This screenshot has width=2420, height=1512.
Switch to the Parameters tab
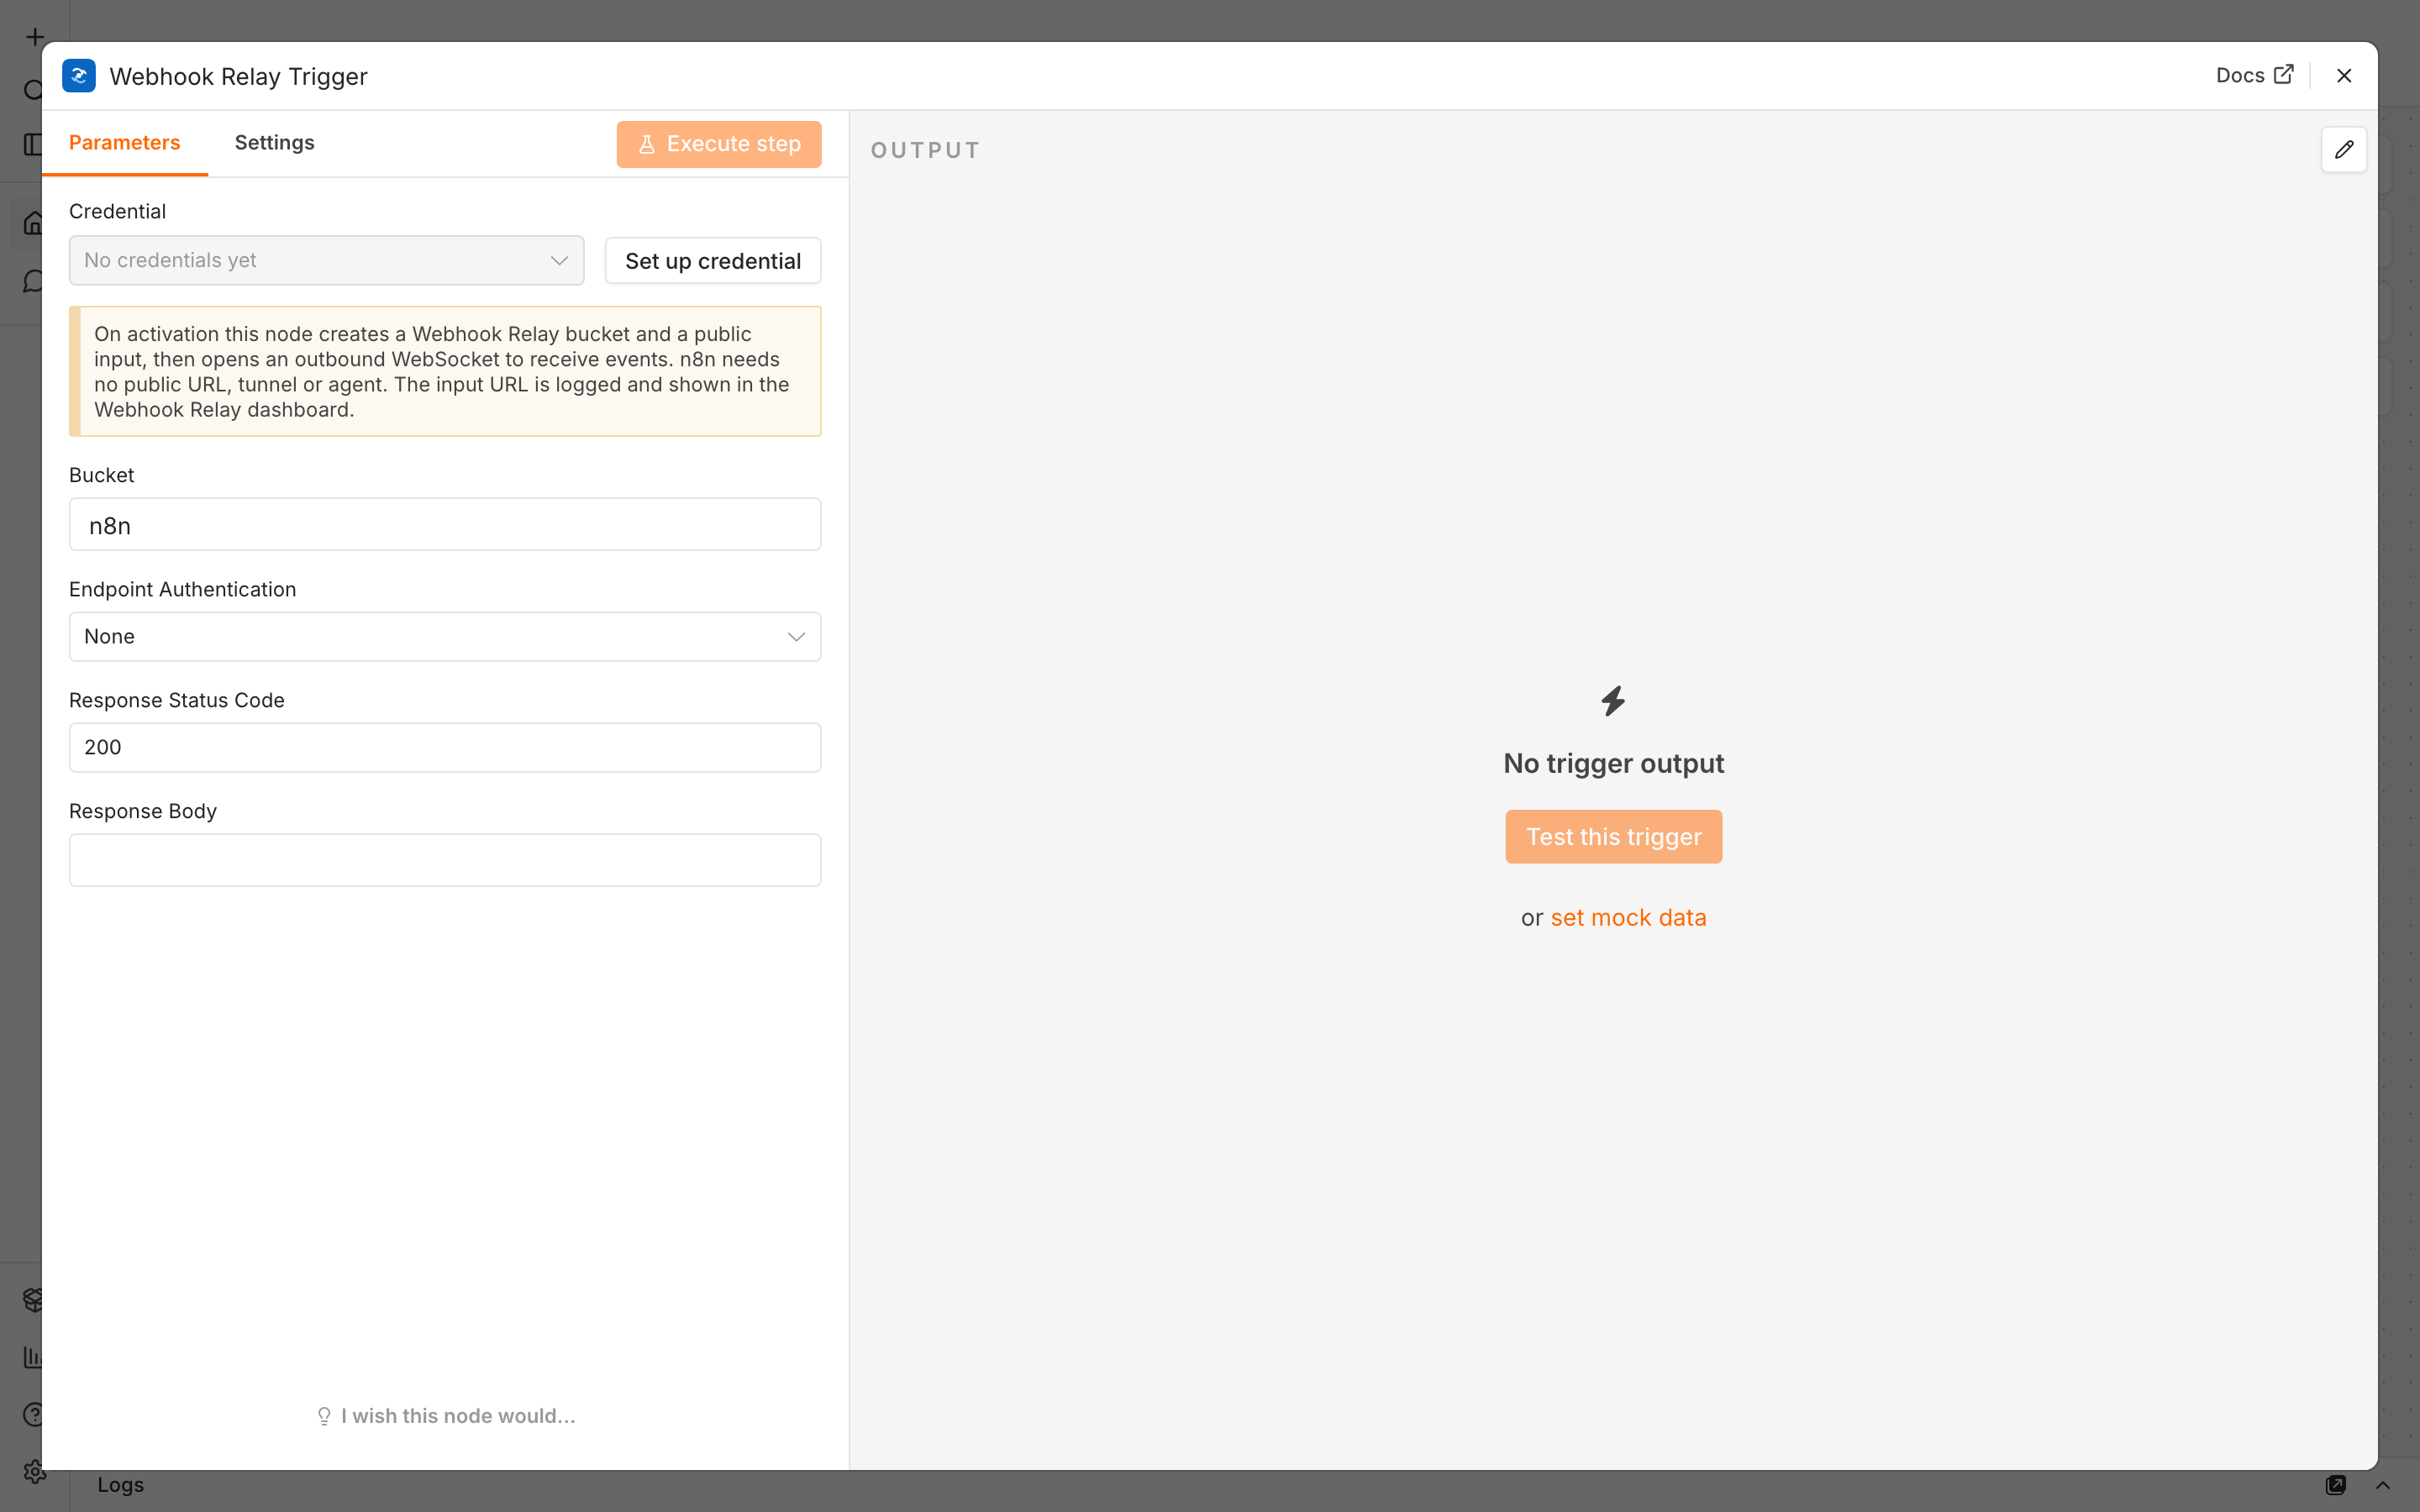[x=124, y=143]
